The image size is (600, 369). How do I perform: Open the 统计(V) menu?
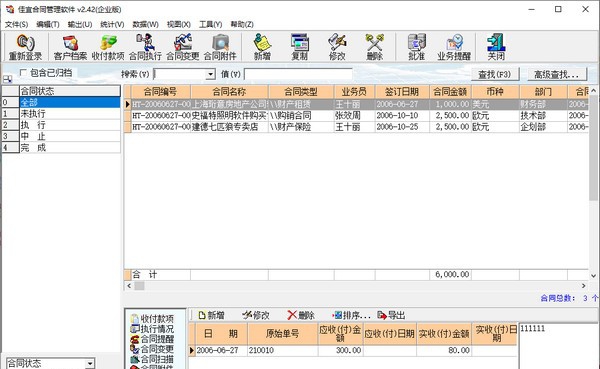(112, 24)
